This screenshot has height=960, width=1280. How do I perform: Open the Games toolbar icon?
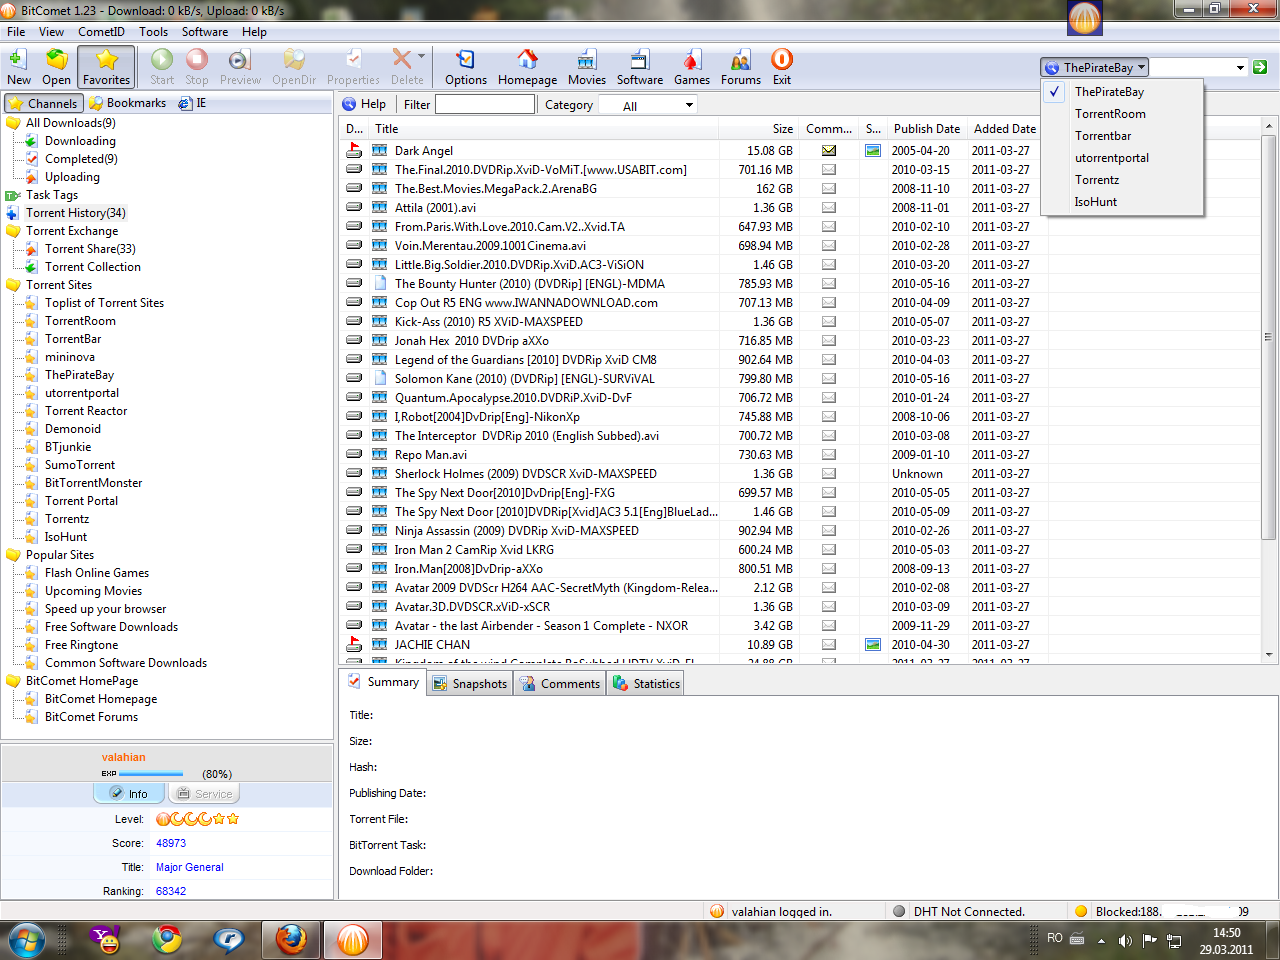point(691,67)
